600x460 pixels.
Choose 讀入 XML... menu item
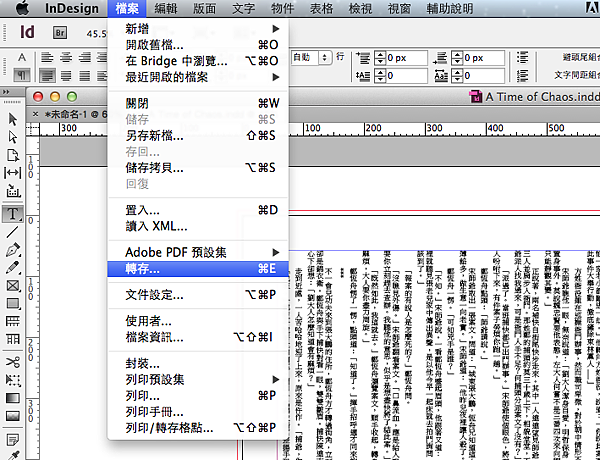[197, 227]
